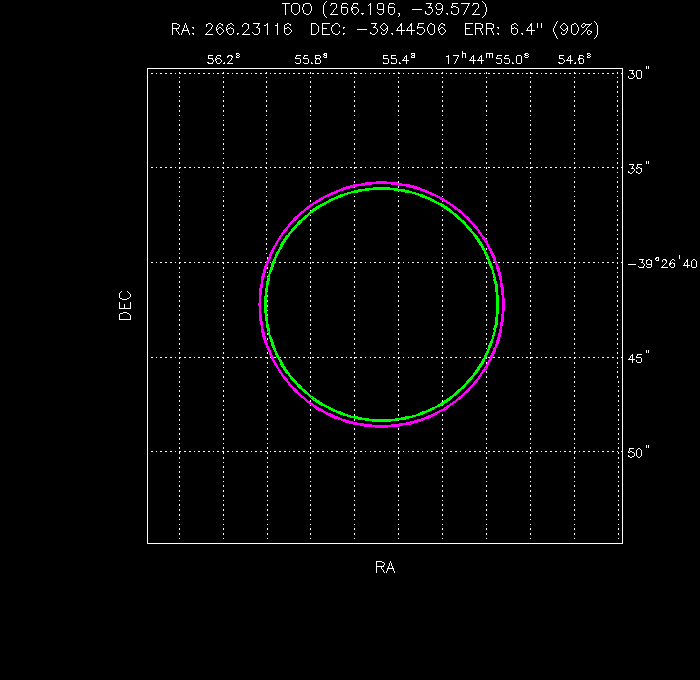Click the '54.6s' RA tick label
Viewport: 700px width, 680px height.
[x=575, y=59]
